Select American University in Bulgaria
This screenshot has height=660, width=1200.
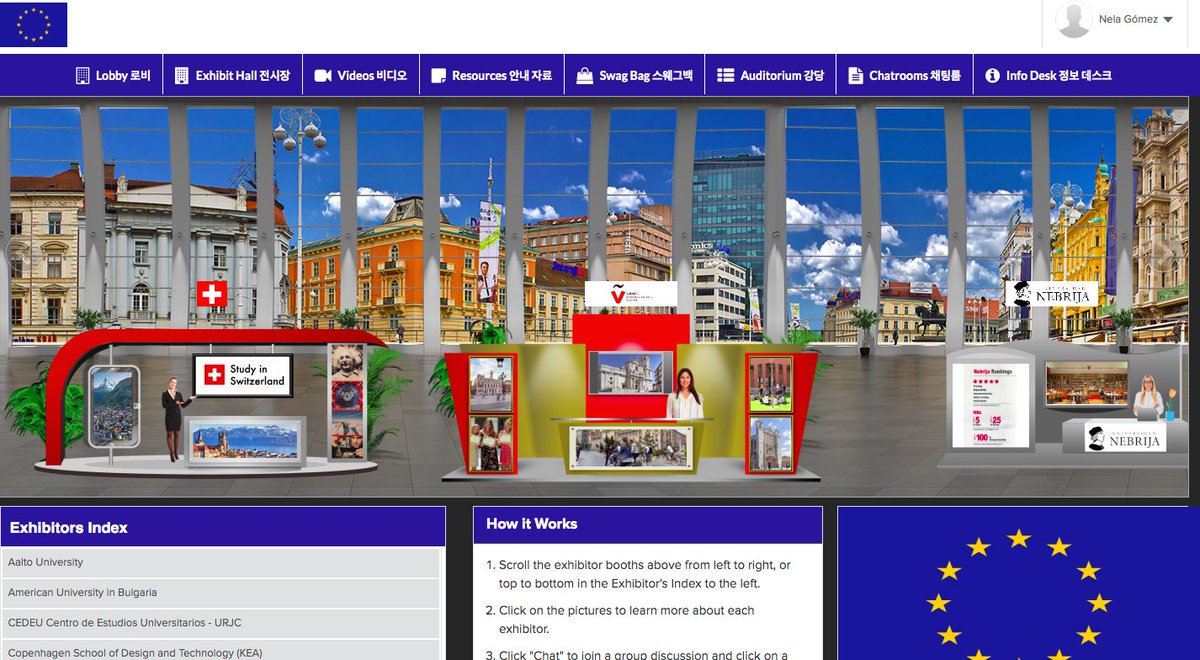coord(220,593)
